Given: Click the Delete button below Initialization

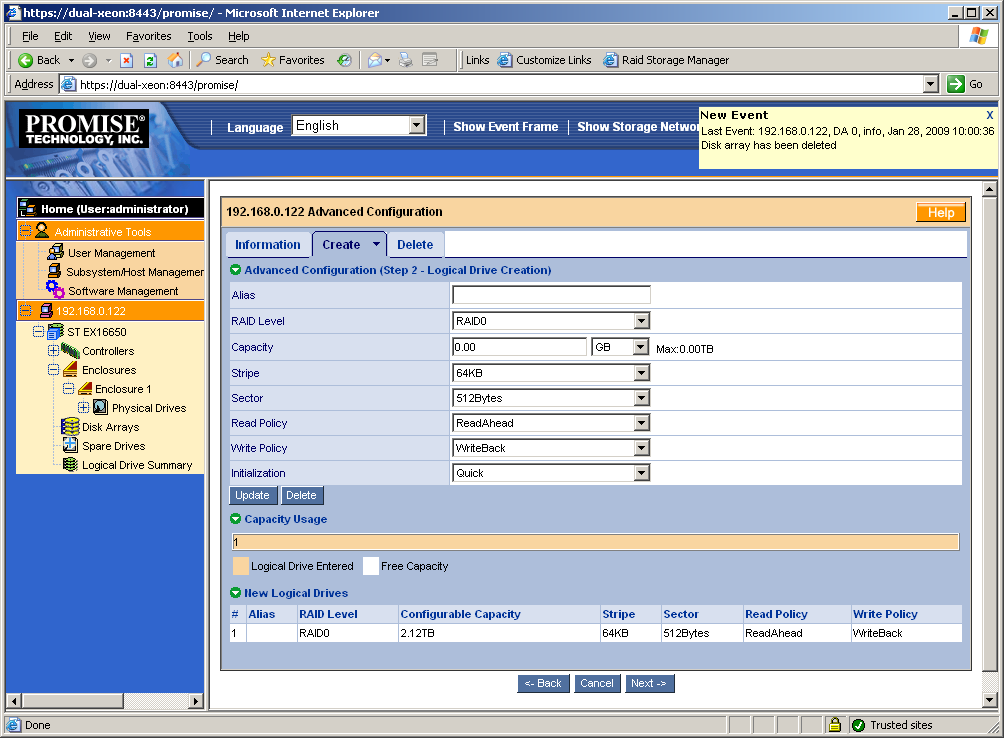Looking at the screenshot, I should click(302, 495).
